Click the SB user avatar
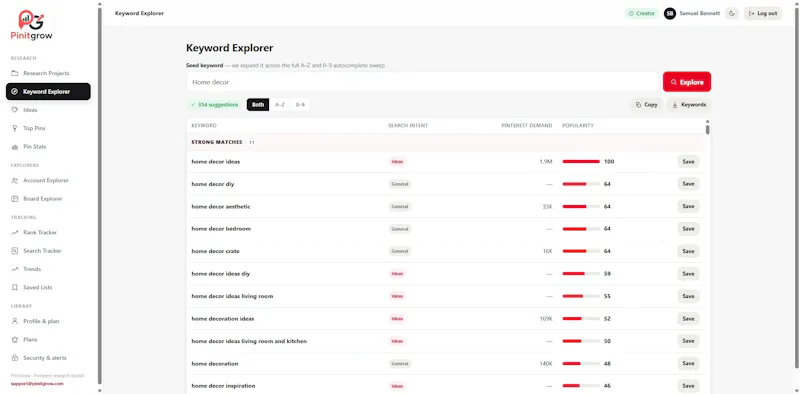 click(x=670, y=13)
